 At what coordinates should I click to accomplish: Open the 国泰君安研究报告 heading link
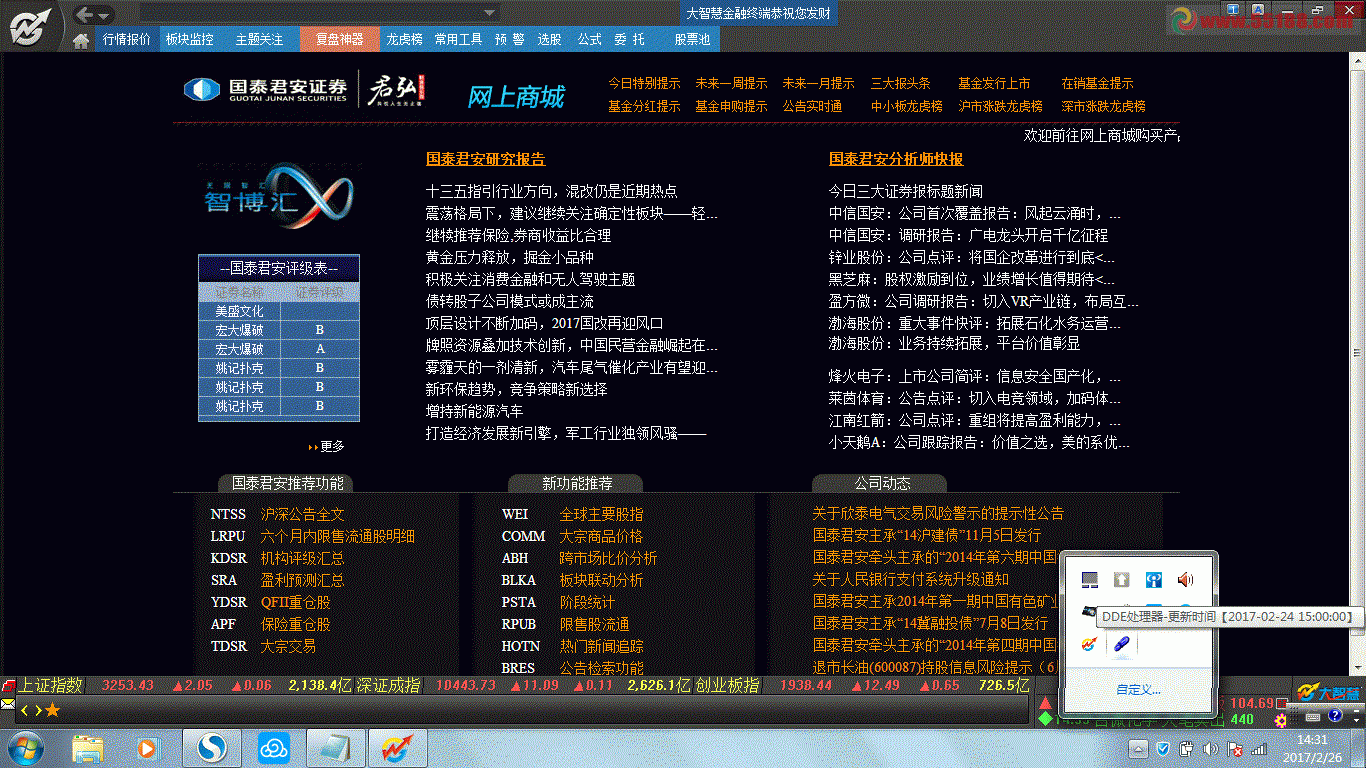tap(486, 159)
